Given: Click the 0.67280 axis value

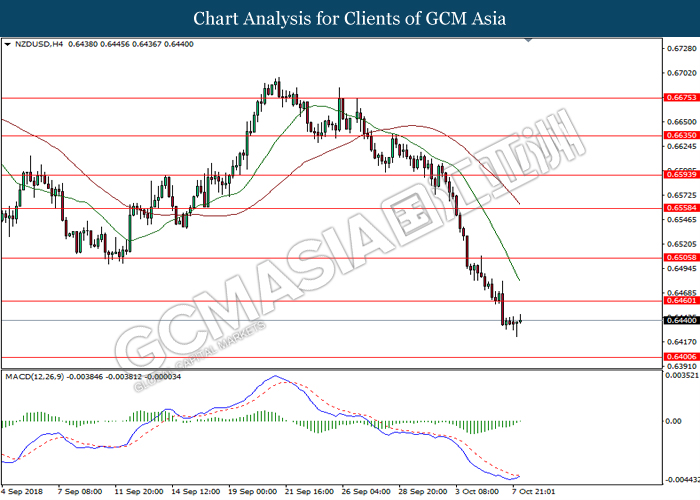Looking at the screenshot, I should coord(681,48).
